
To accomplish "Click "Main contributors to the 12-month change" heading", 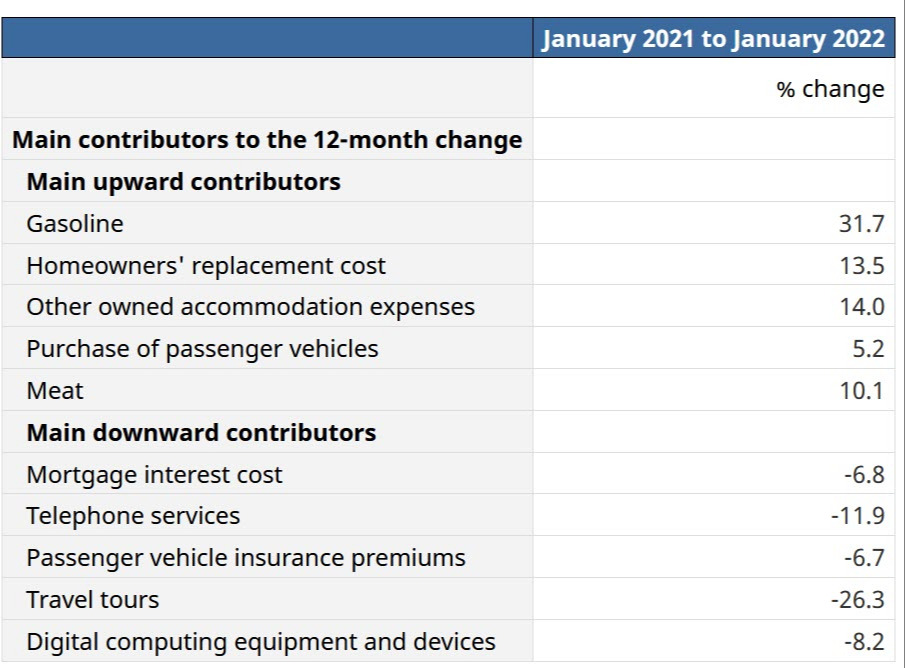I will coord(267,140).
